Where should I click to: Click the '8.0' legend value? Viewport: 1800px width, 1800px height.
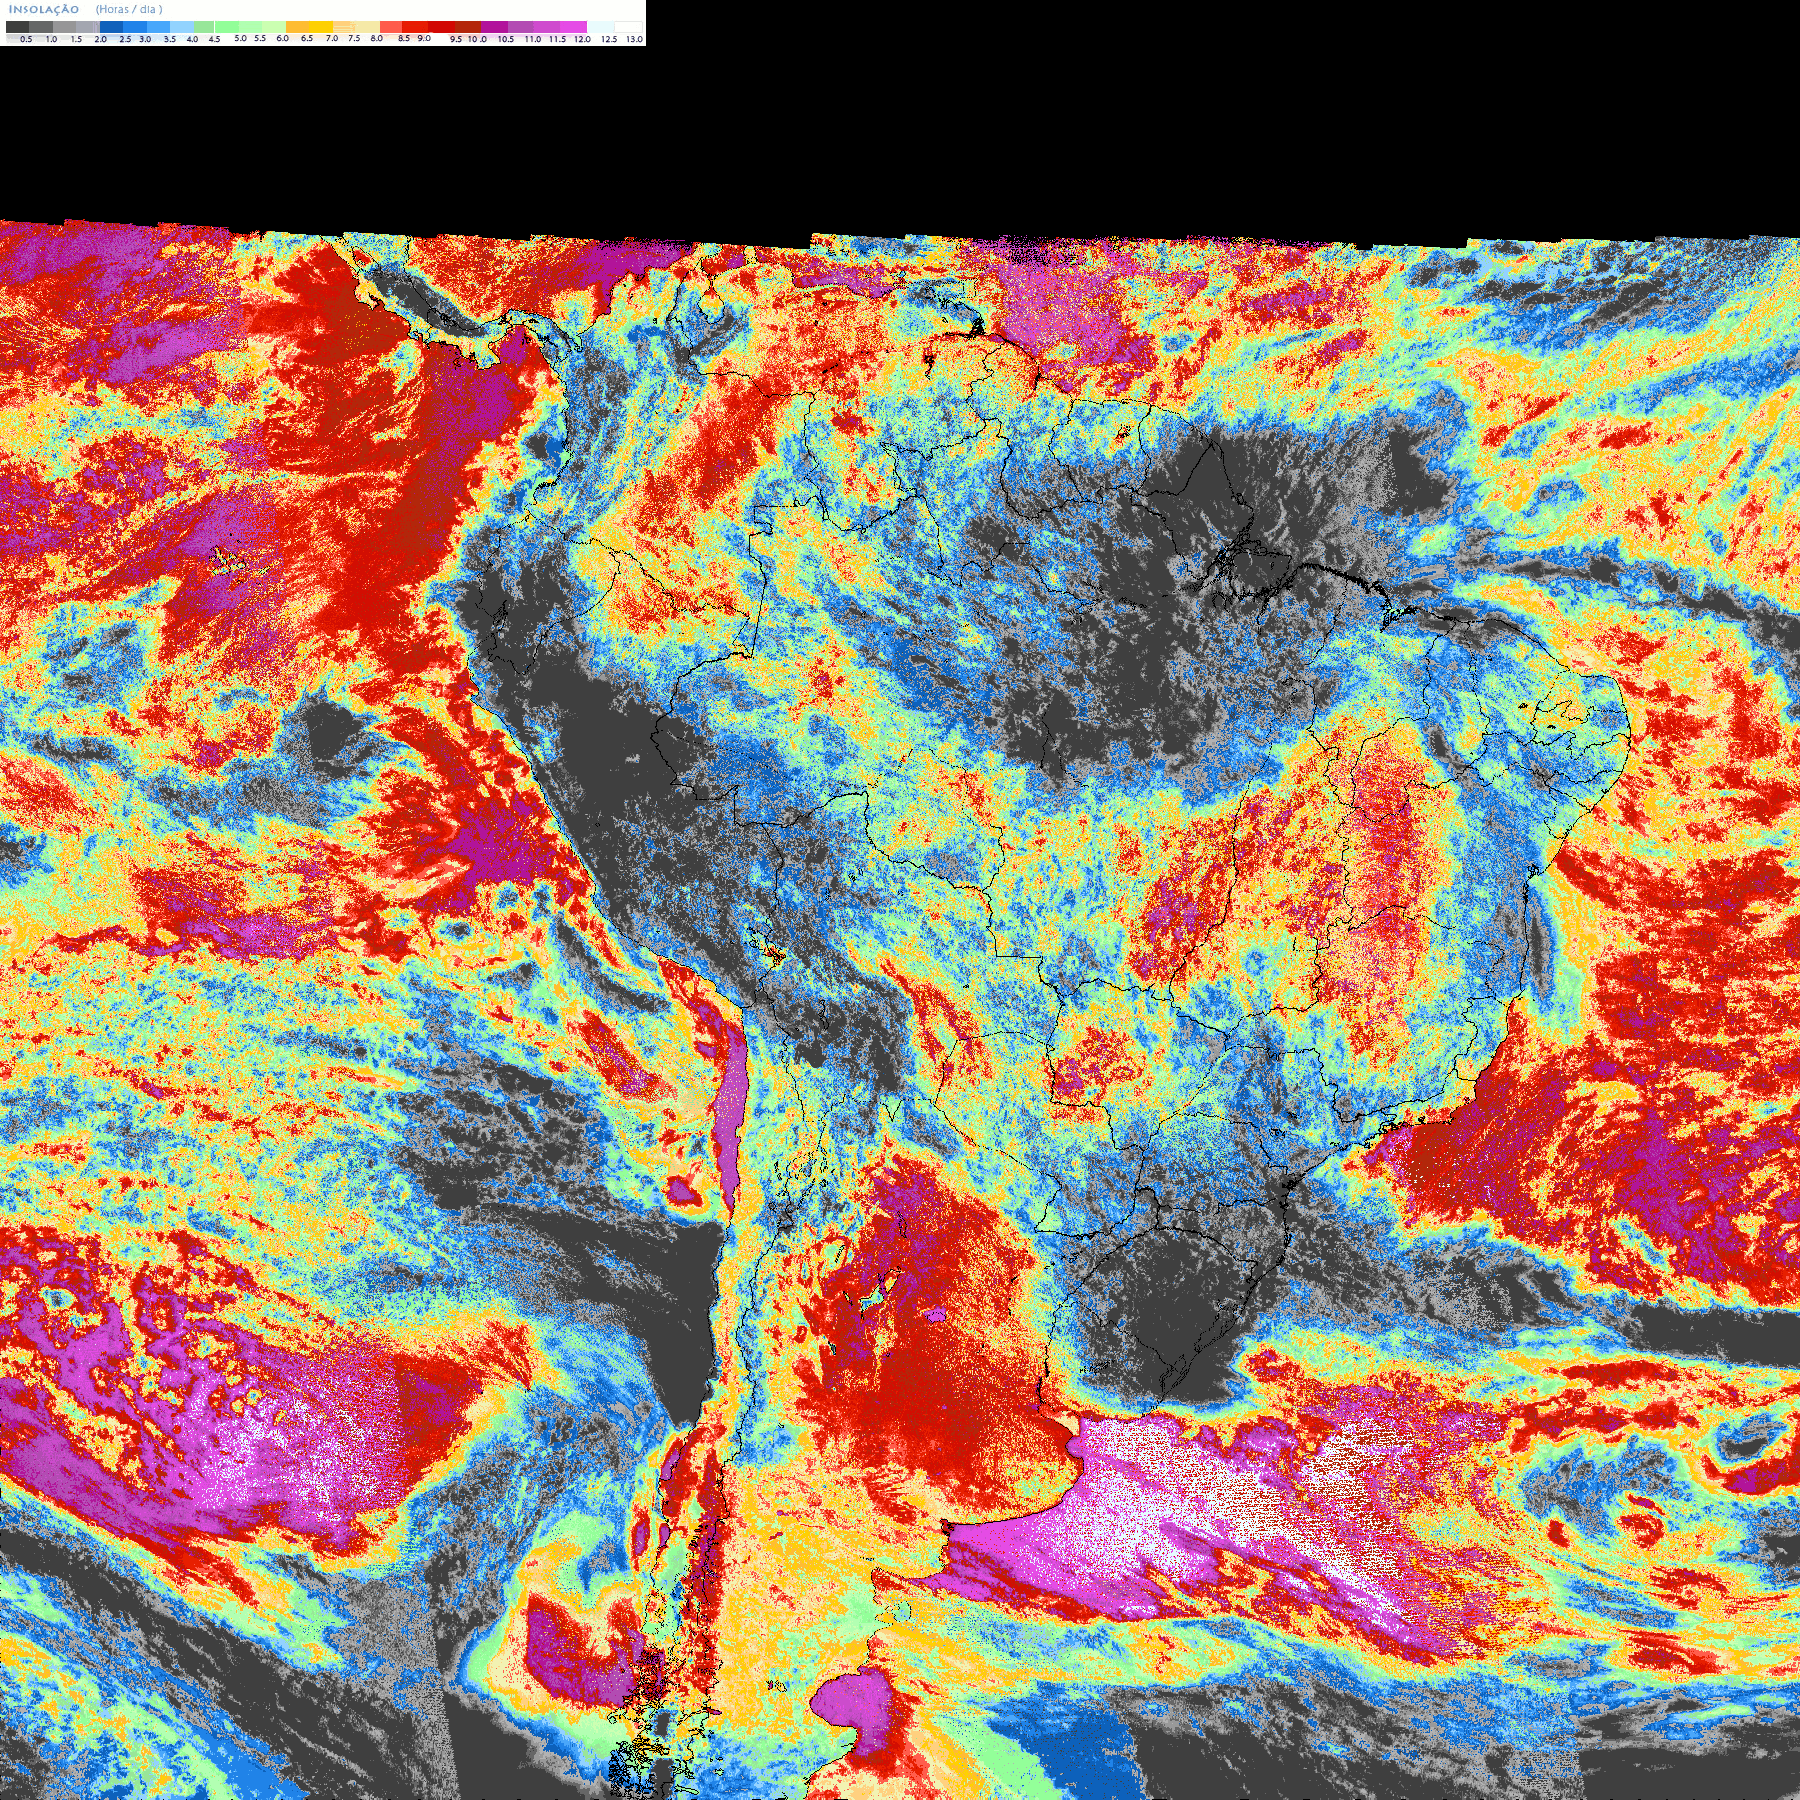coord(376,38)
